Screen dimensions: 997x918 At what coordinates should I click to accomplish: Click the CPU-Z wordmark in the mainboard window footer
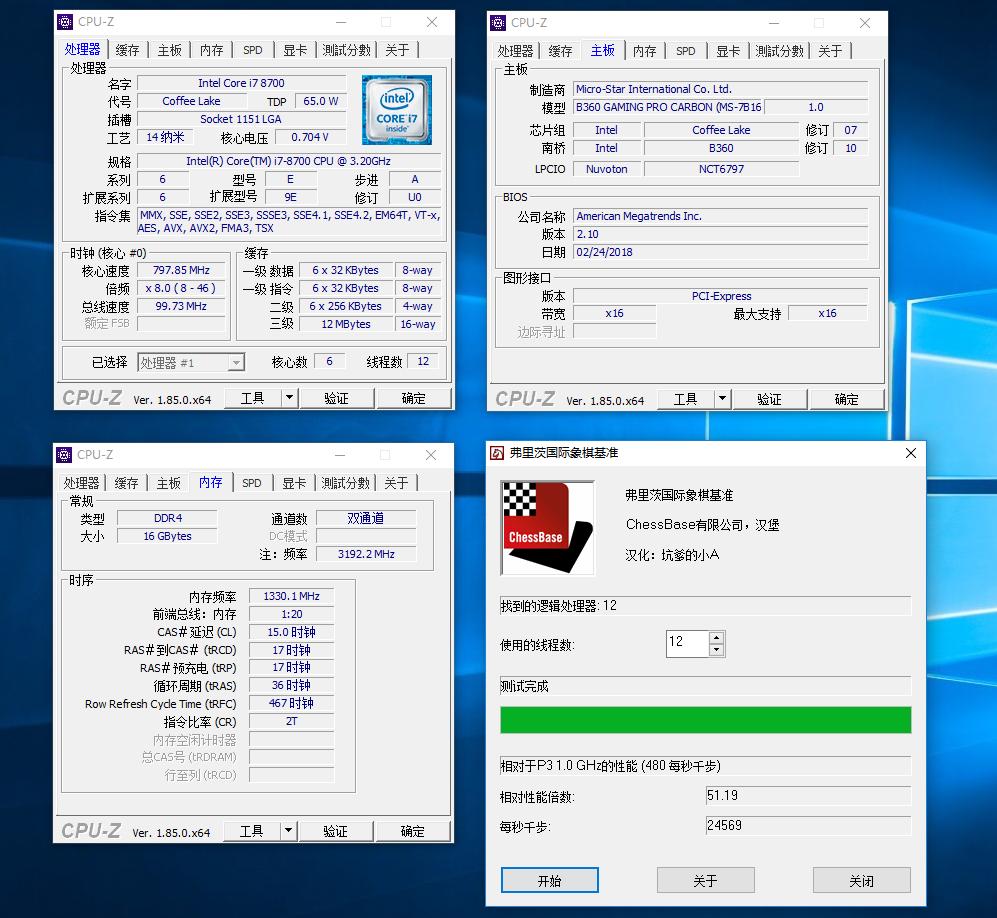click(525, 398)
